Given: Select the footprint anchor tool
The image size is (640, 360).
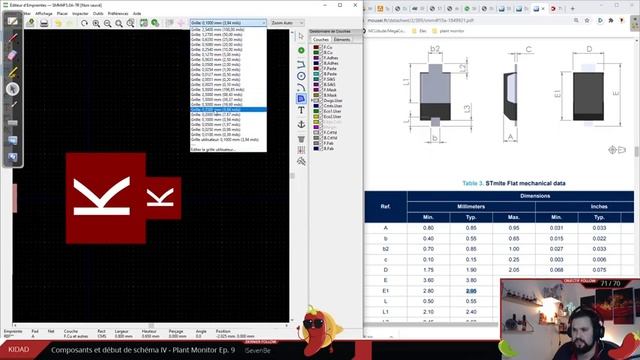Looking at the screenshot, I should point(301,124).
